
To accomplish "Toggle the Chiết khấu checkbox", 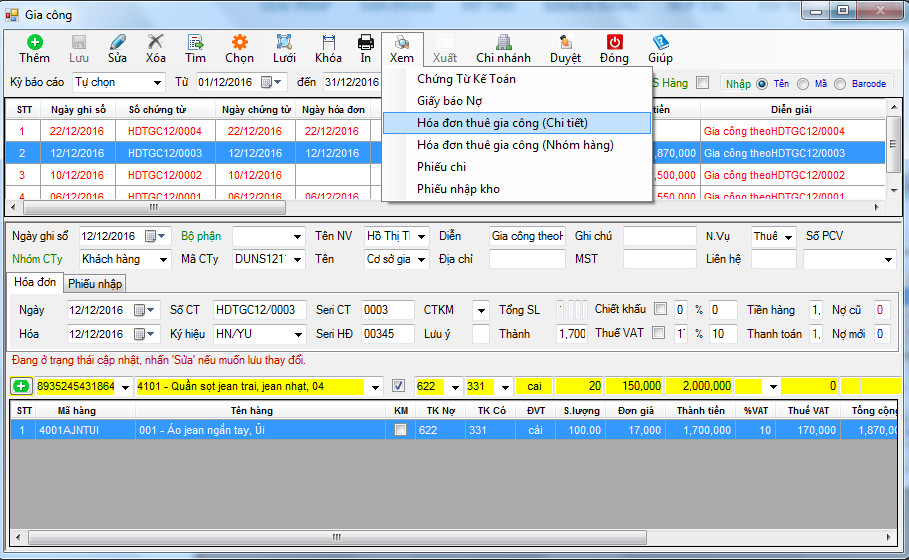I will click(x=660, y=309).
